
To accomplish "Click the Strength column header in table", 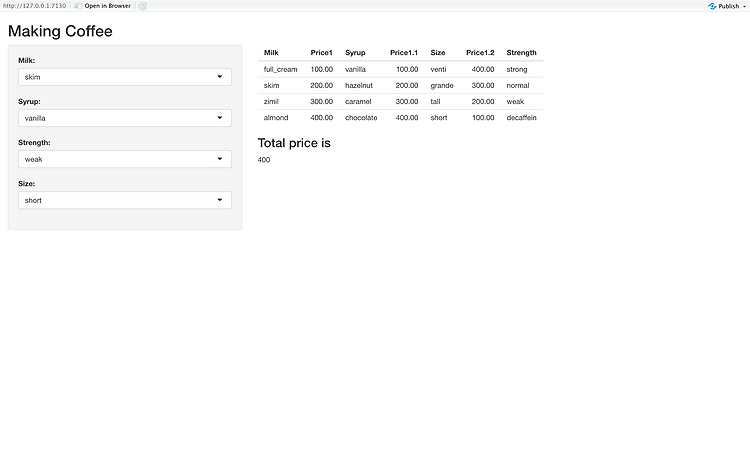I will [521, 53].
